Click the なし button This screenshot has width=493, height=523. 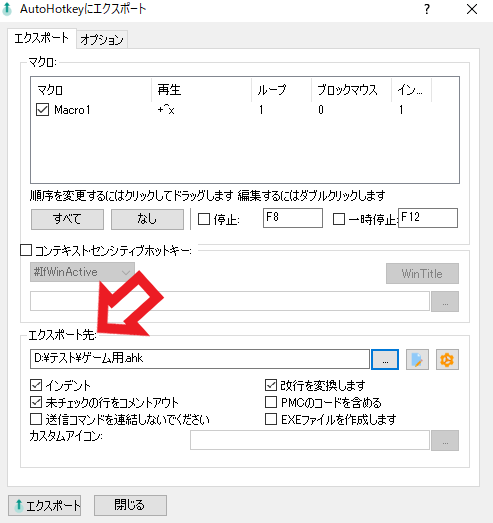click(x=147, y=219)
